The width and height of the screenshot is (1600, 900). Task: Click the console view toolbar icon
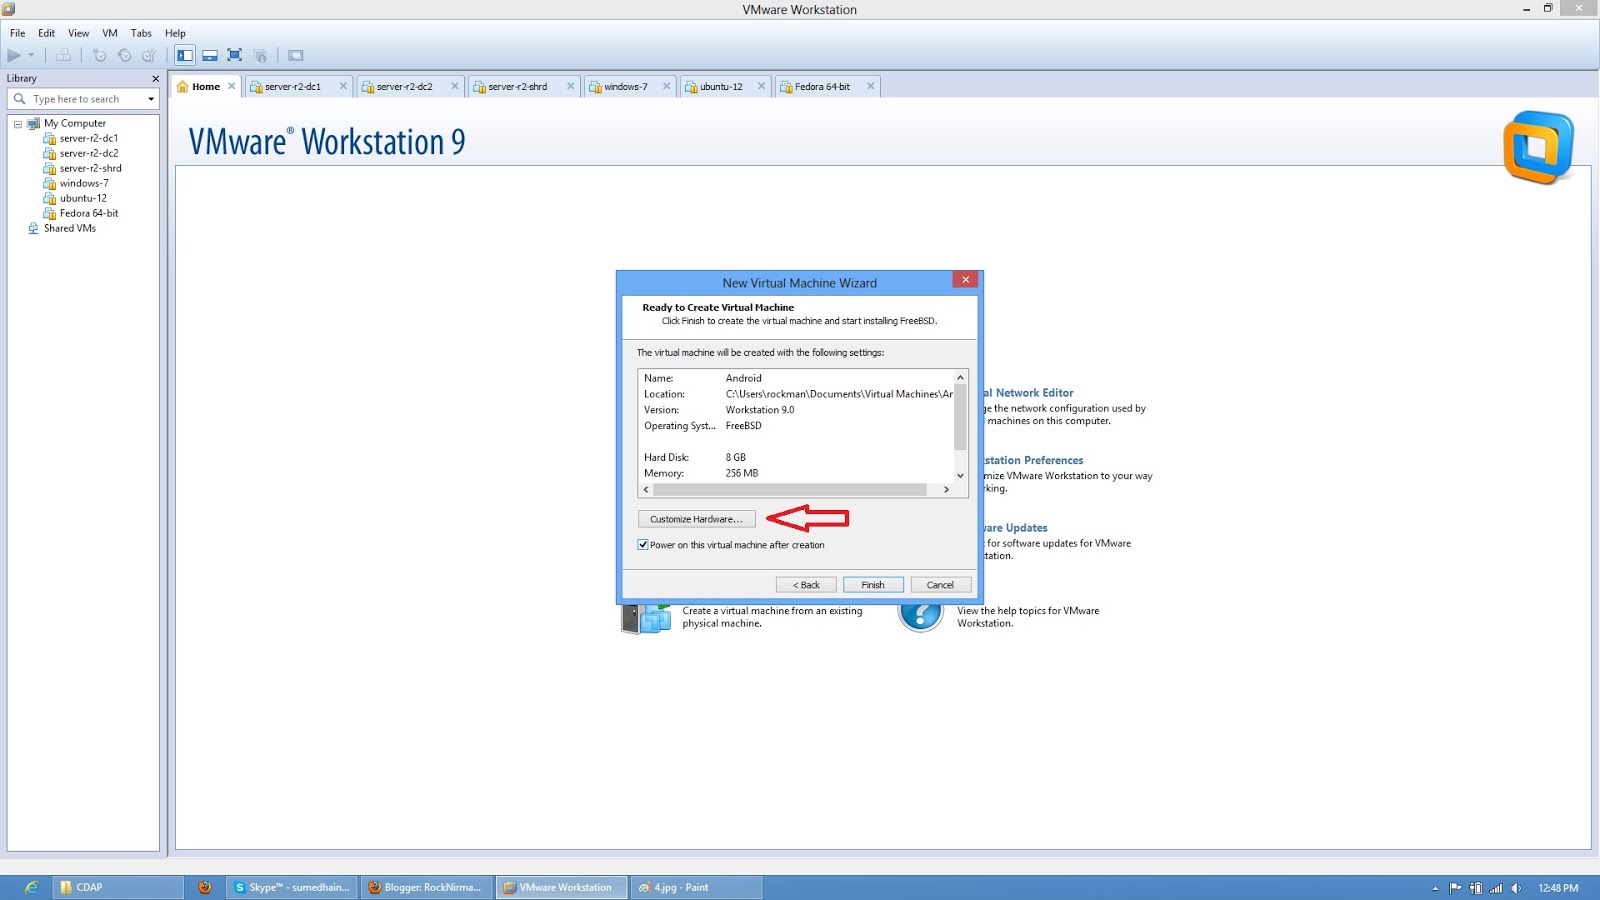[296, 55]
